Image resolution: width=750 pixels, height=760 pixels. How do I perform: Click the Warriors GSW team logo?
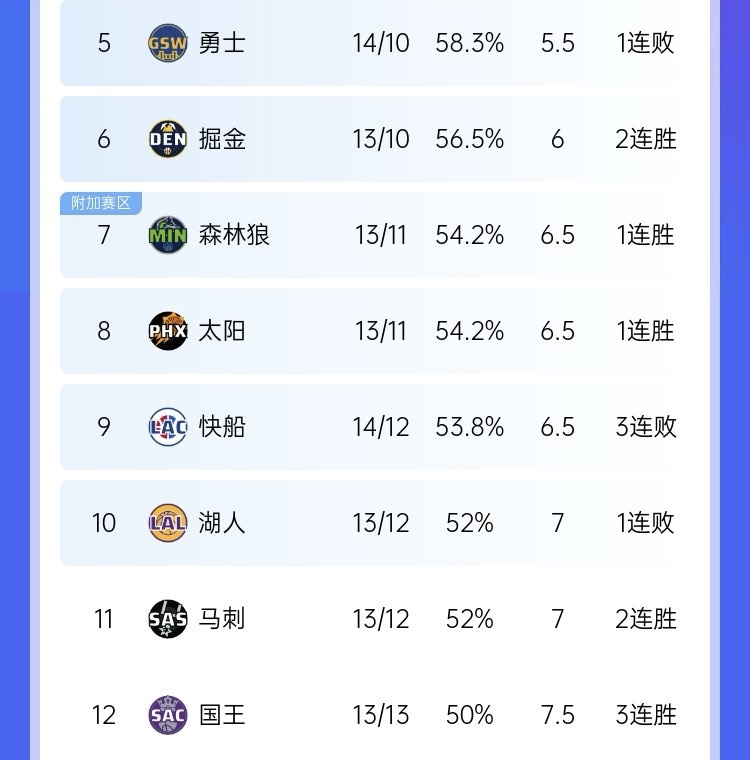tap(168, 43)
